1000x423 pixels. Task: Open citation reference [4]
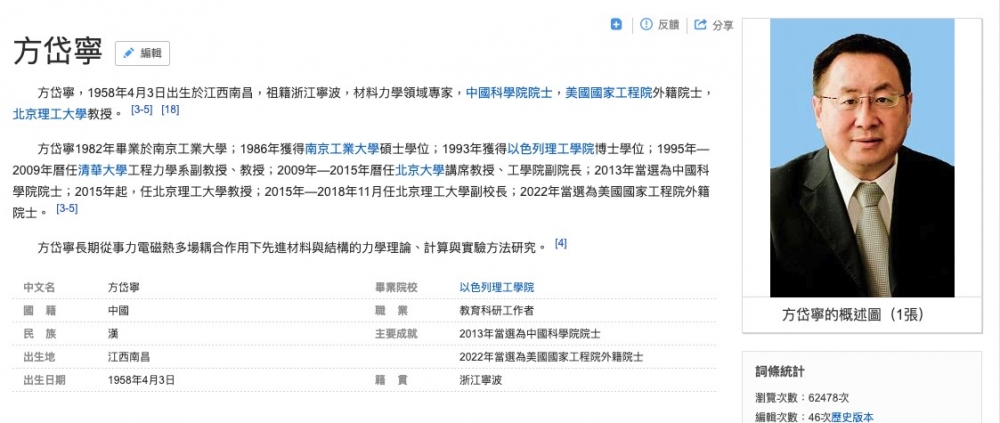(561, 243)
